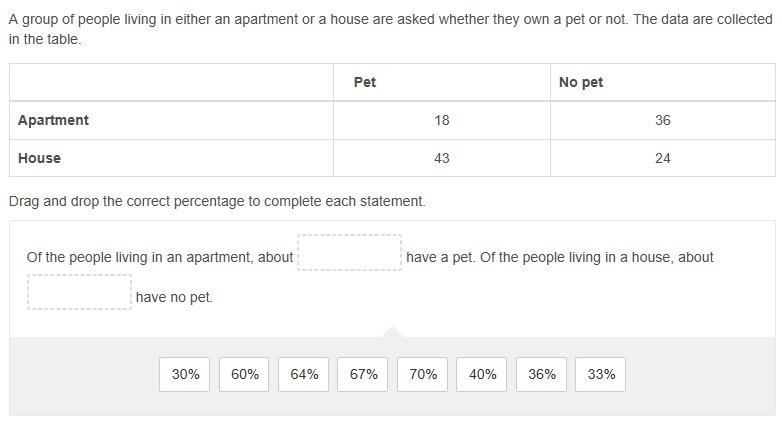Viewport: 782px width, 424px height.
Task: Click the house no-pet percentage drop box
Action: (x=79, y=292)
